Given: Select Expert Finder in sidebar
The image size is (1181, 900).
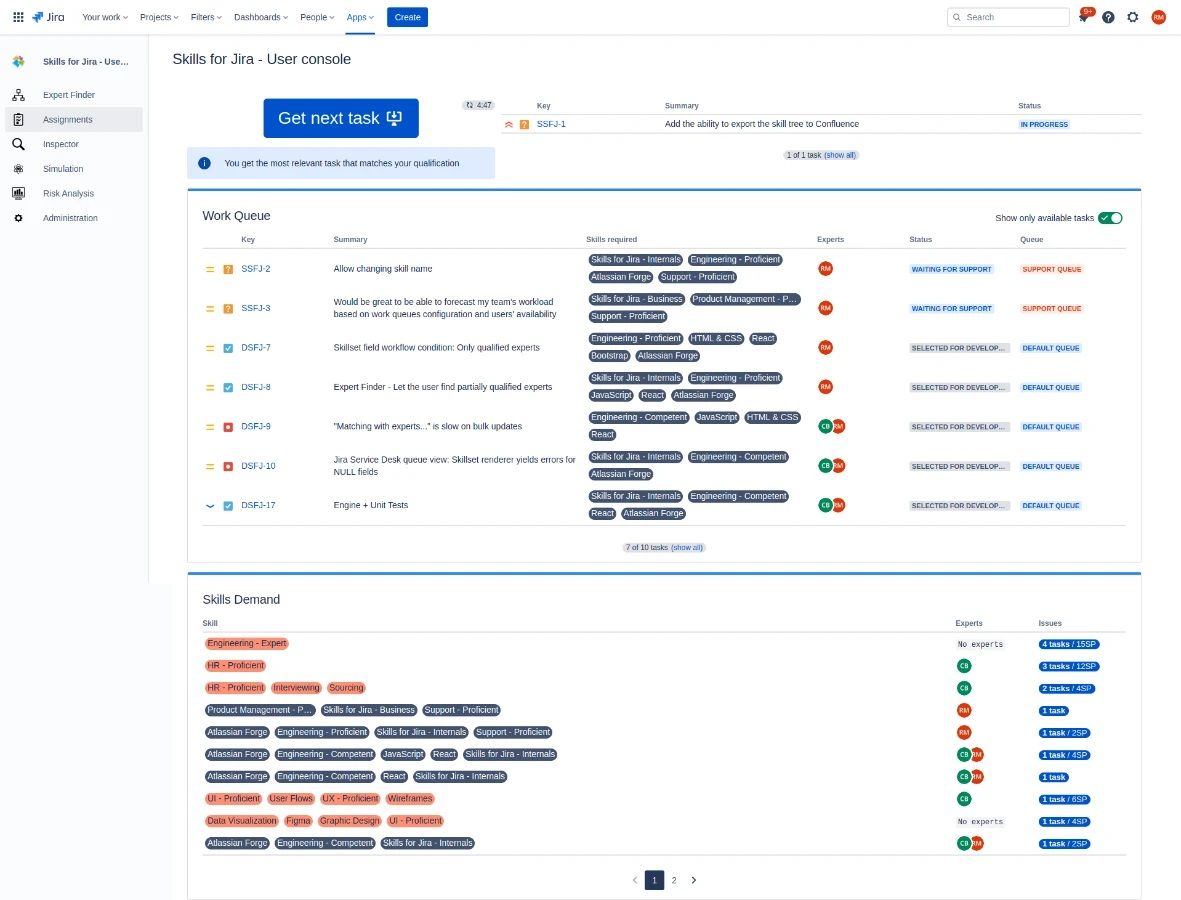Looking at the screenshot, I should point(74,95).
